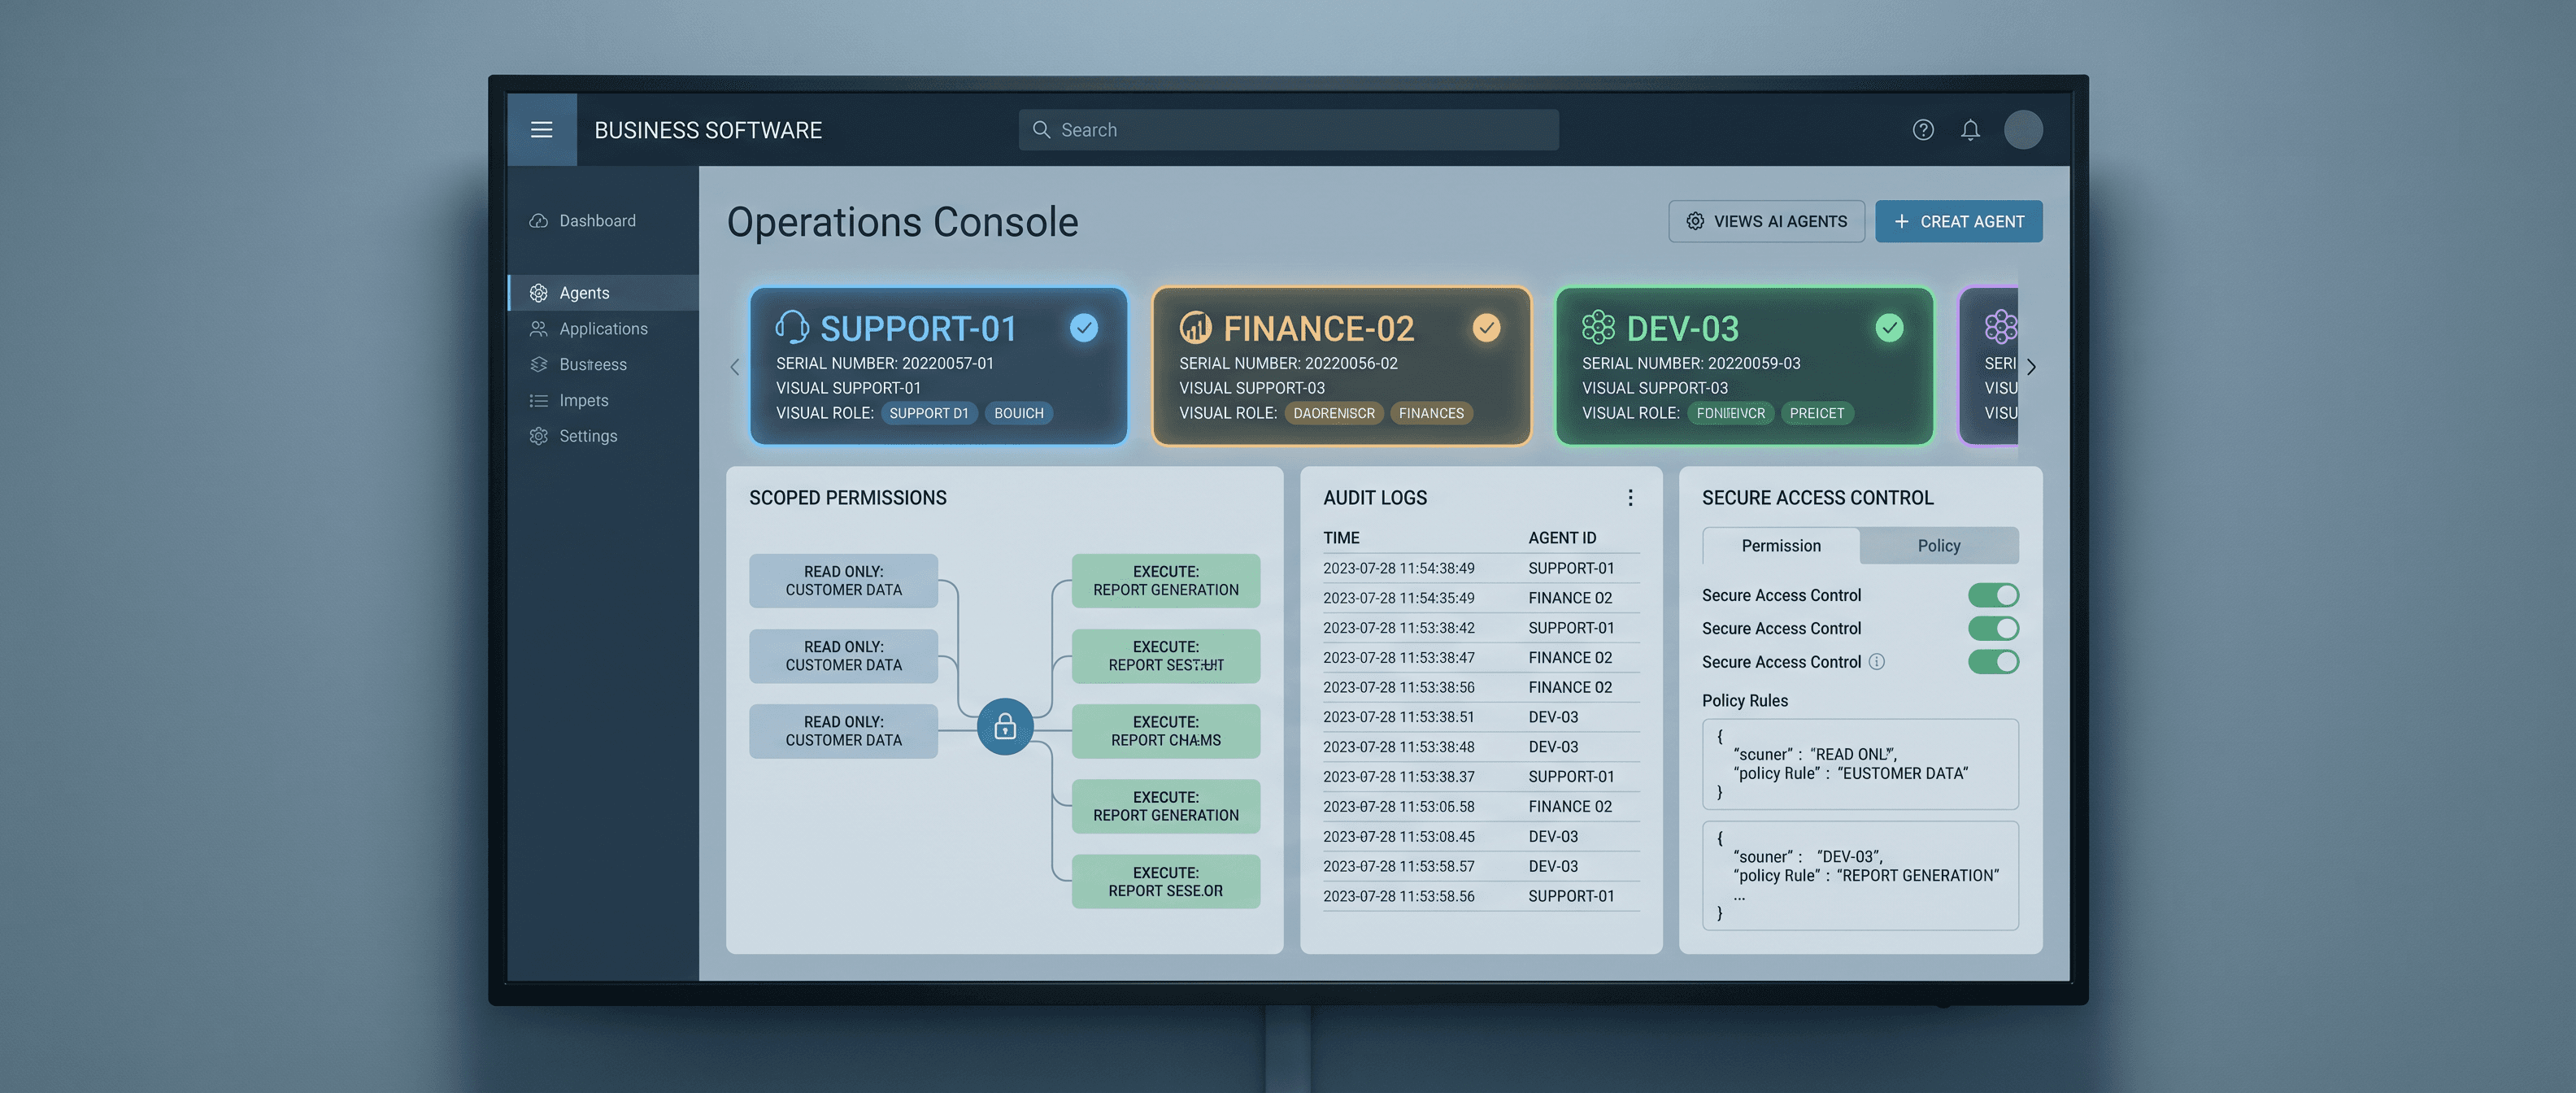Click the left carousel arrow beside SUPPORT-01
The width and height of the screenshot is (2576, 1093).
click(735, 366)
